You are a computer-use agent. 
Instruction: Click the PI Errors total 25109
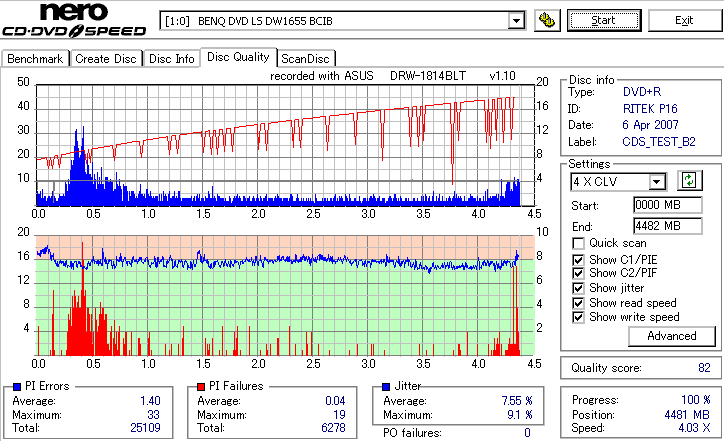[145, 428]
